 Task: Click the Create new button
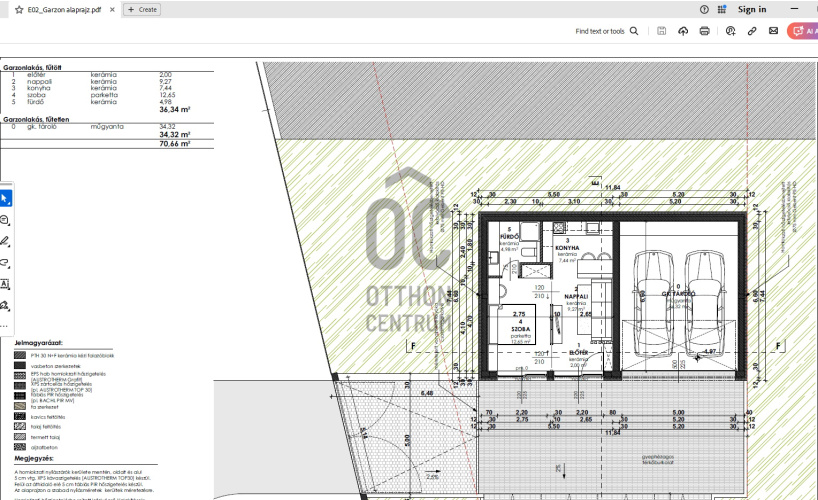142,9
